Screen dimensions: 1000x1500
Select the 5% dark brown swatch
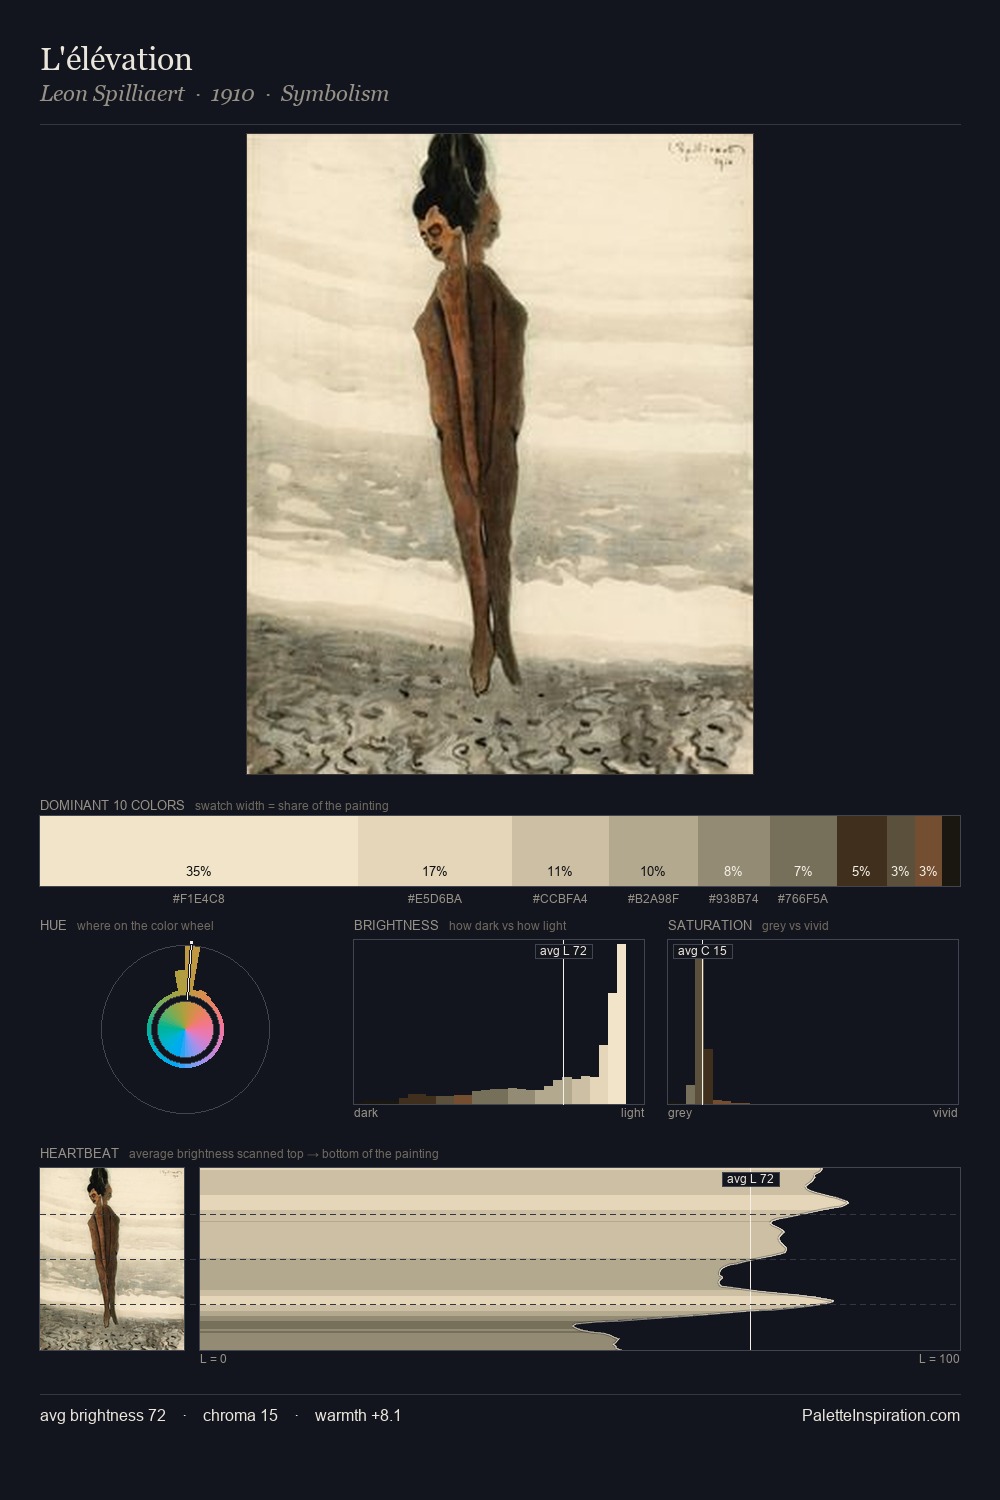[x=861, y=851]
